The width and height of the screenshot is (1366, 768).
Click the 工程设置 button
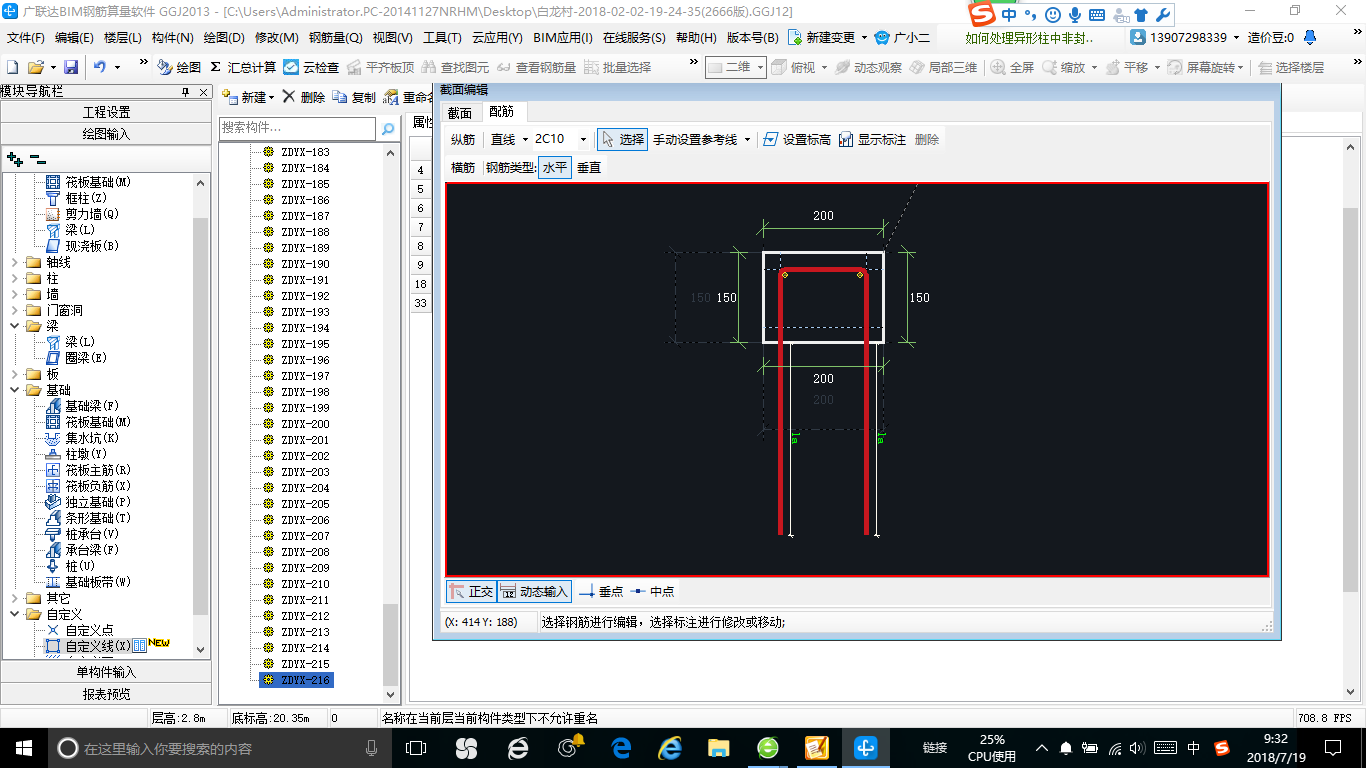[107, 112]
